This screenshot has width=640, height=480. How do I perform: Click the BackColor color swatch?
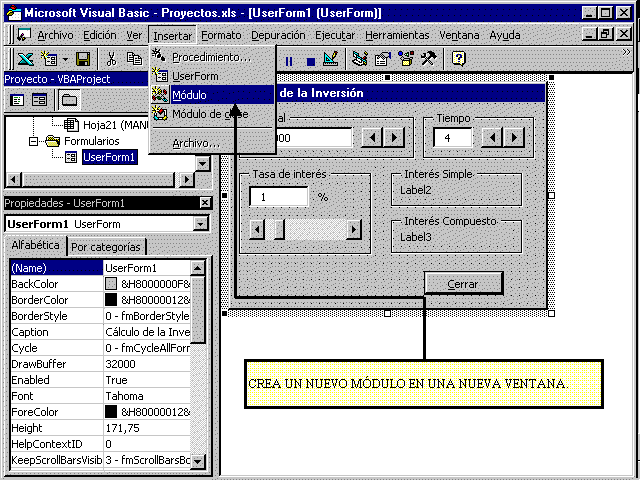(111, 284)
